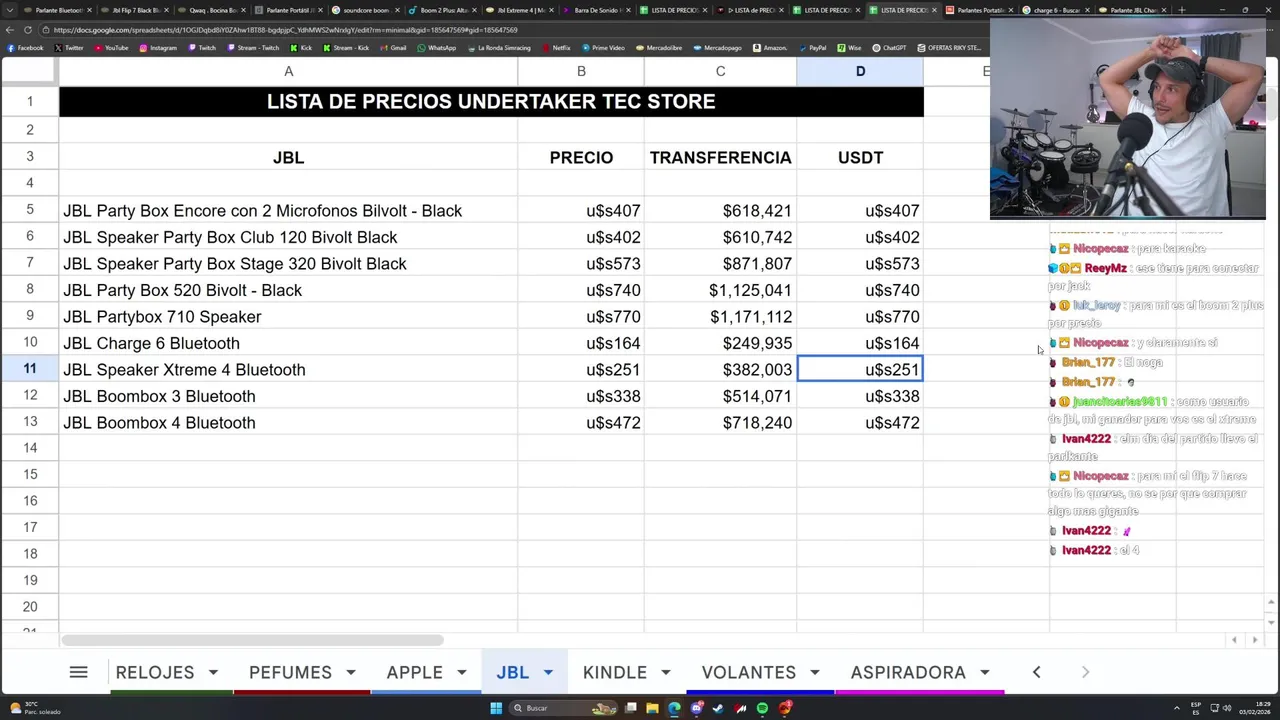Open the Wise bookmark
Viewport: 1280px width, 720px height.
pos(849,48)
